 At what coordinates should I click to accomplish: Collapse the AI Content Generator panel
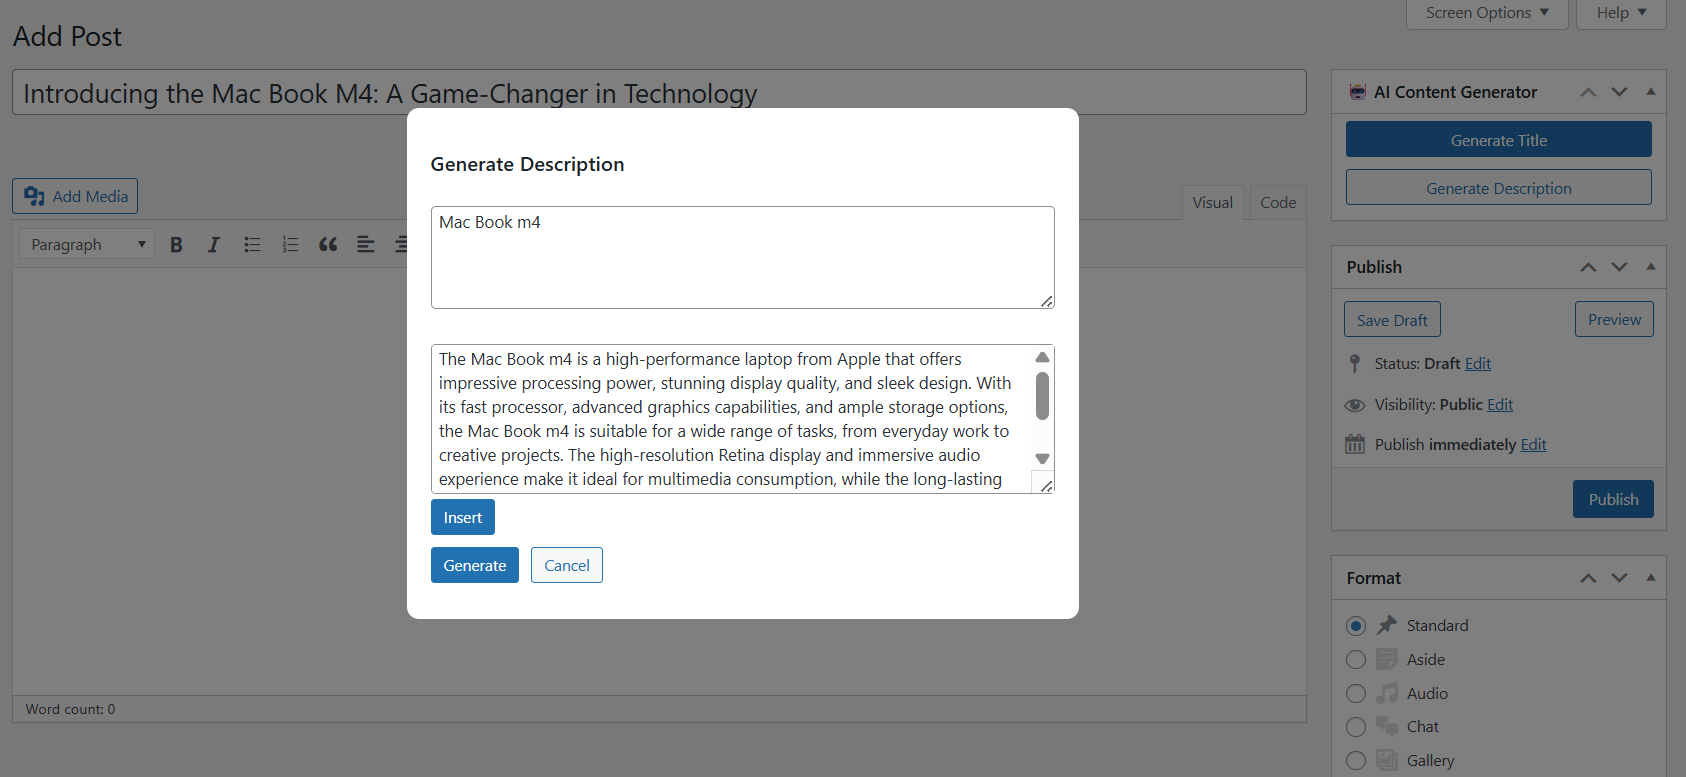(1650, 92)
